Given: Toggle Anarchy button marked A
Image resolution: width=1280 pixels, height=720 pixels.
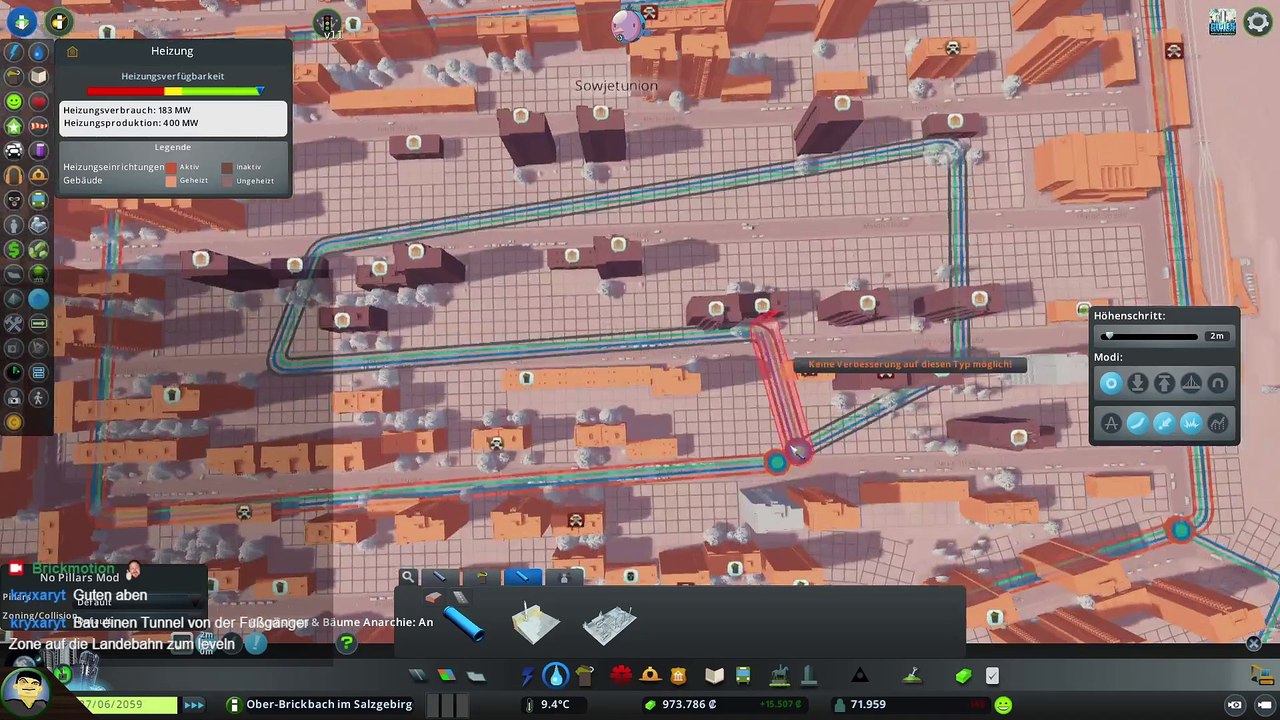Looking at the screenshot, I should [x=1111, y=423].
